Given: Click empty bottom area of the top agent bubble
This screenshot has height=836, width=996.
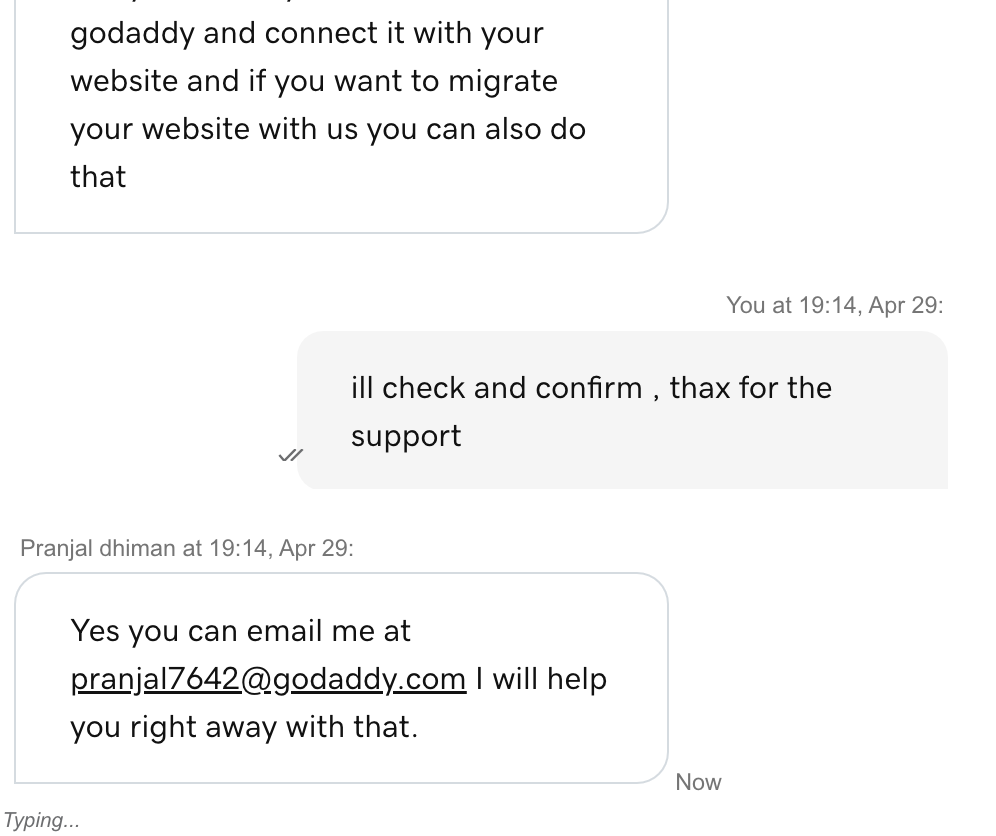Looking at the screenshot, I should click(341, 212).
